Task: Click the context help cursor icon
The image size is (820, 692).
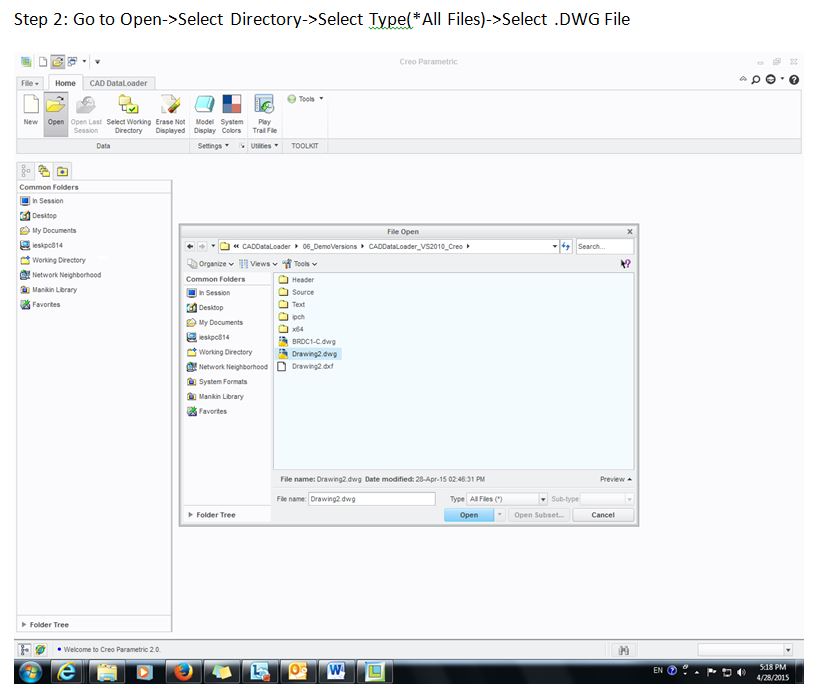Action: 625,264
